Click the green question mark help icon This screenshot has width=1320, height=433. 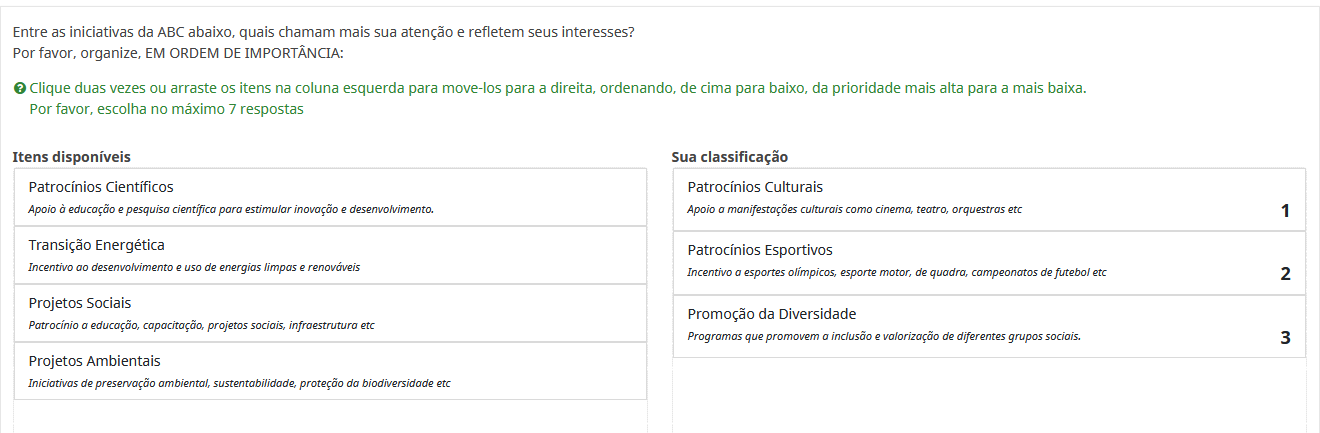tap(19, 89)
